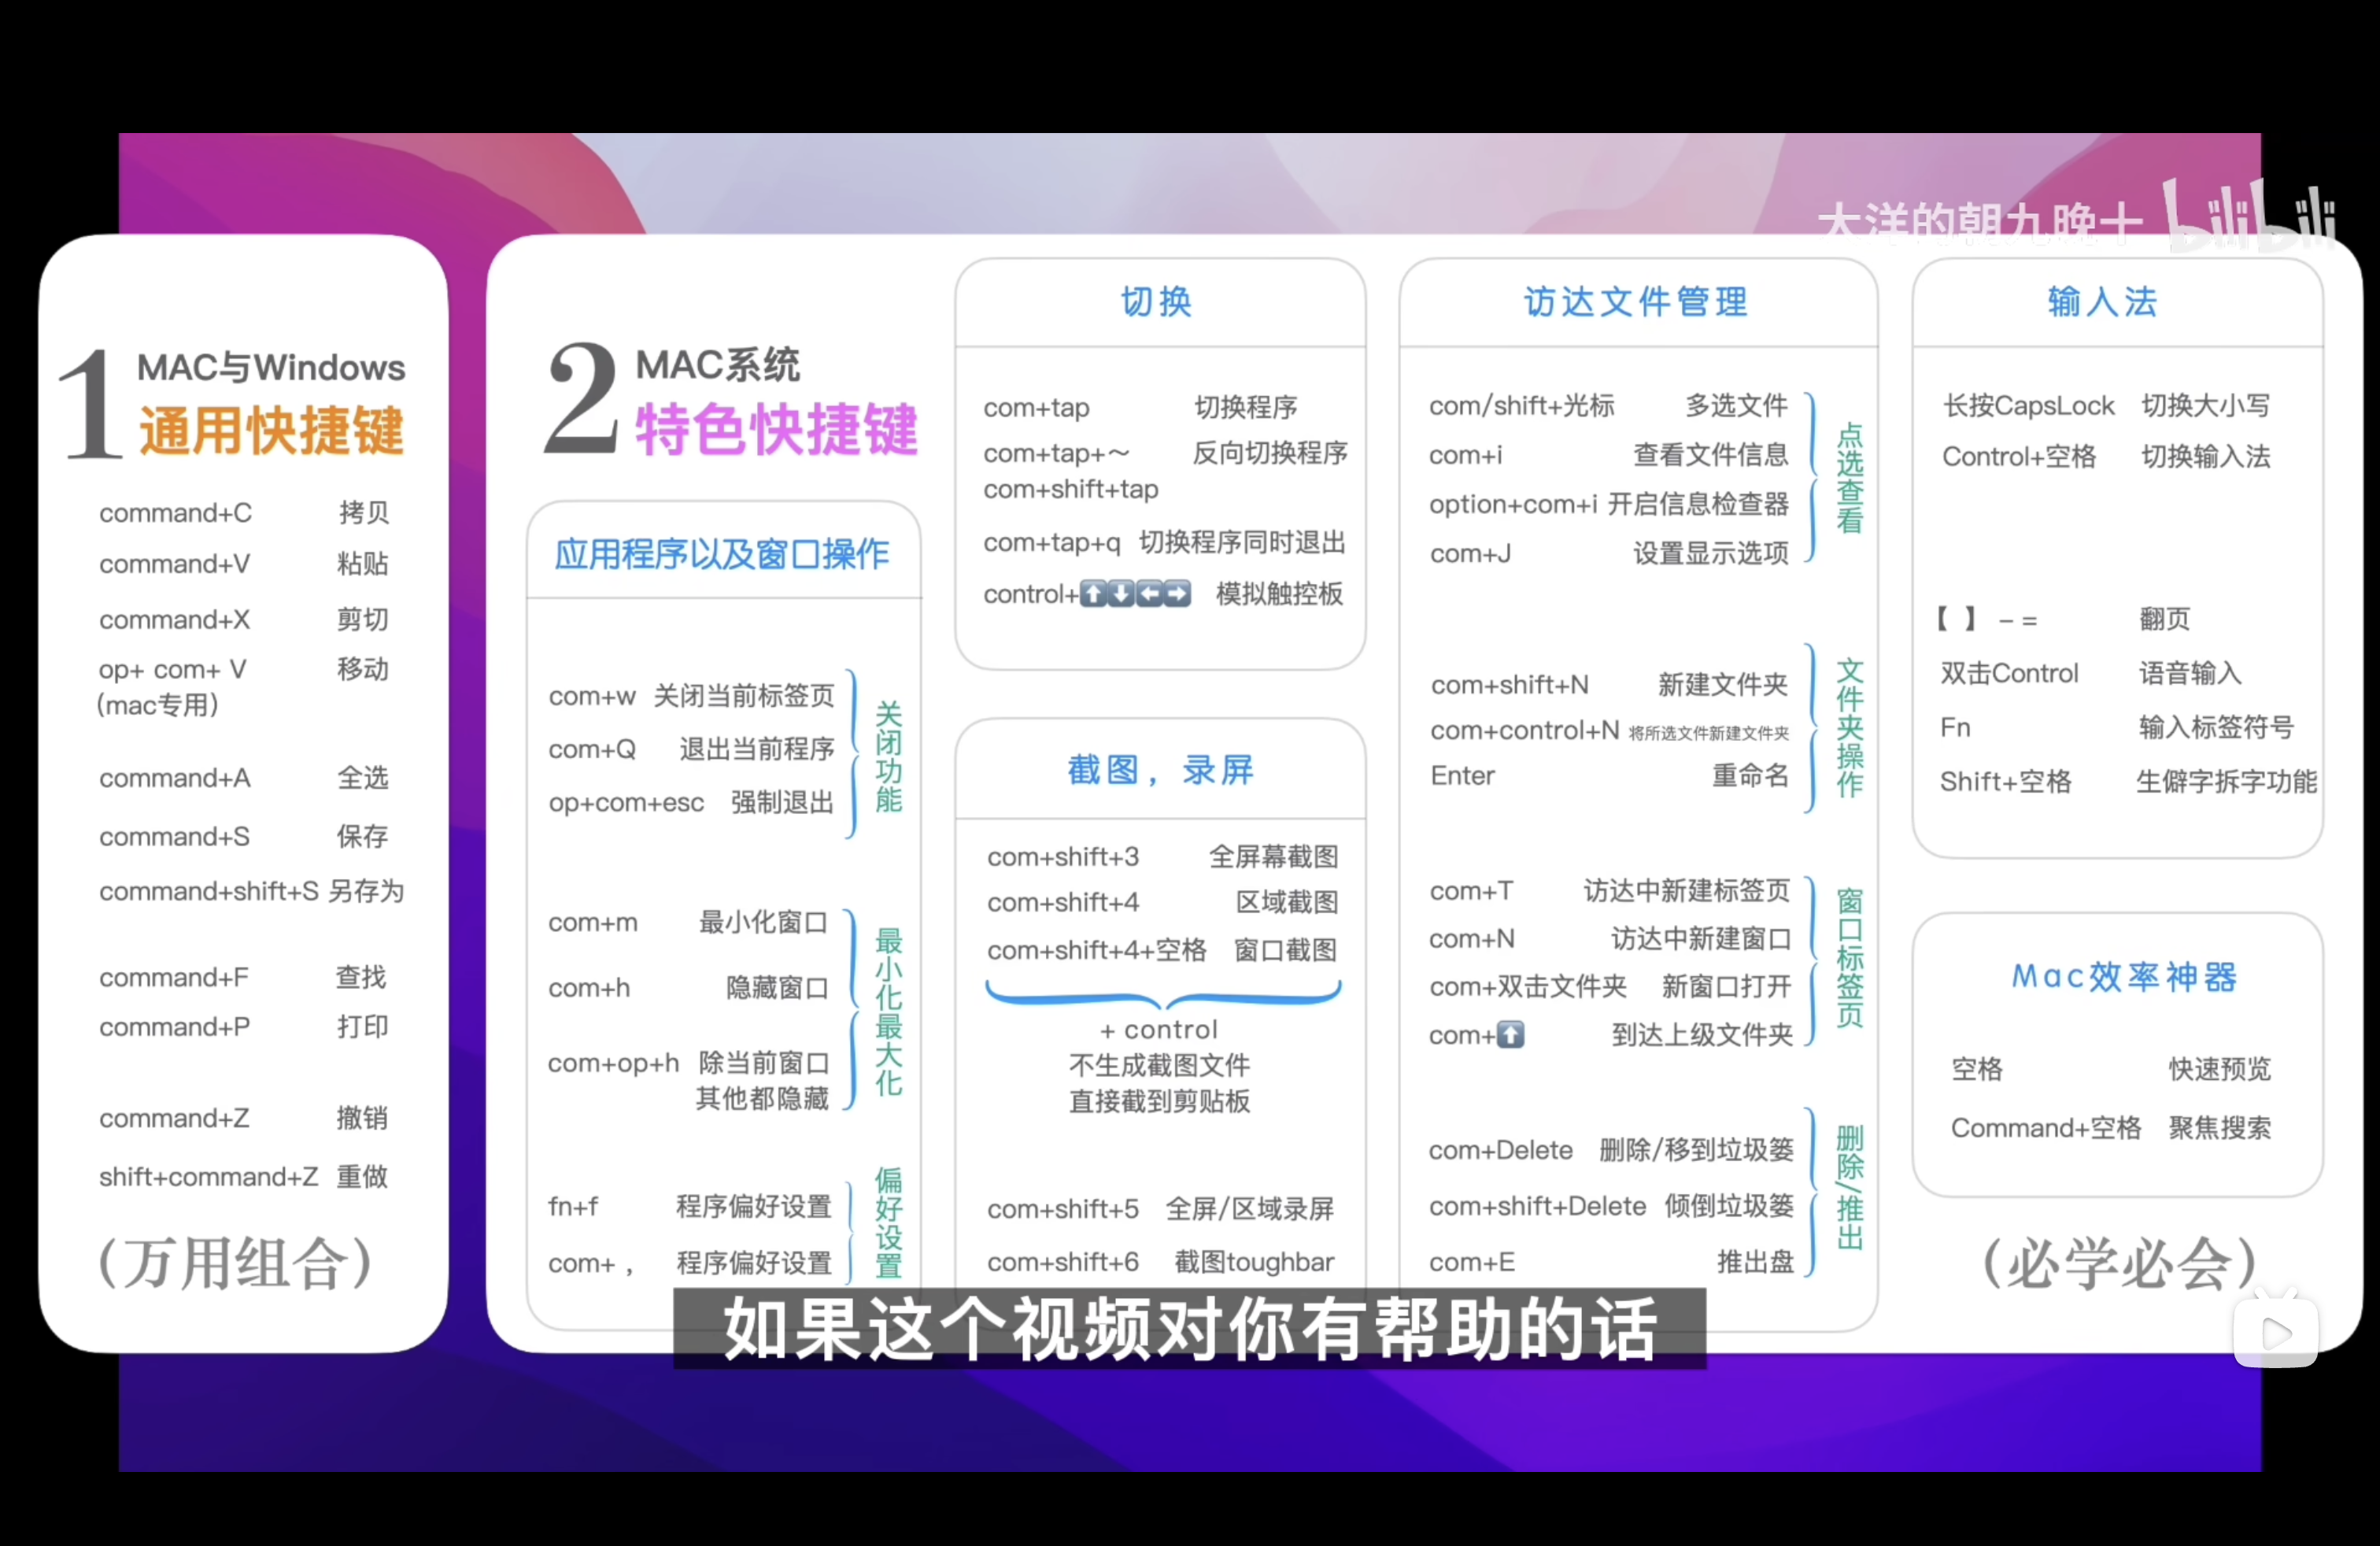
Task: Click the "区域截图" label
Action: pos(1287,902)
